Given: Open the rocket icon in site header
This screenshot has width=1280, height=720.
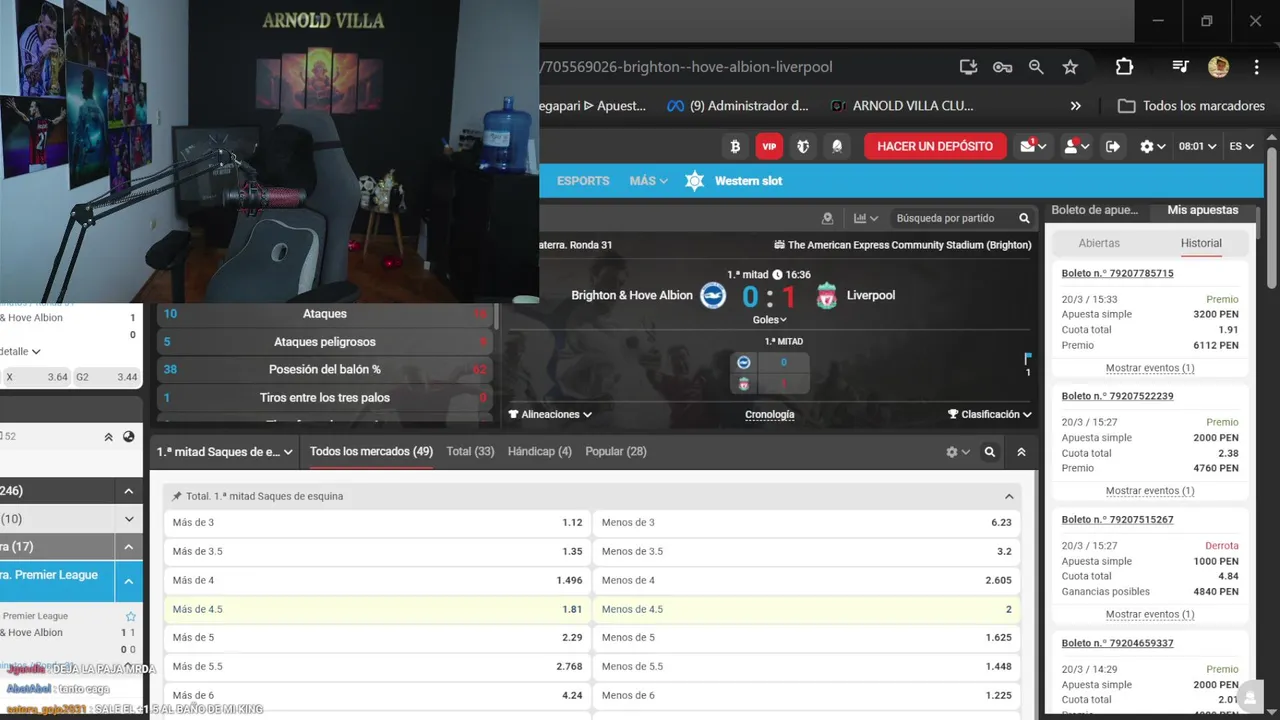Looking at the screenshot, I should click(x=837, y=146).
